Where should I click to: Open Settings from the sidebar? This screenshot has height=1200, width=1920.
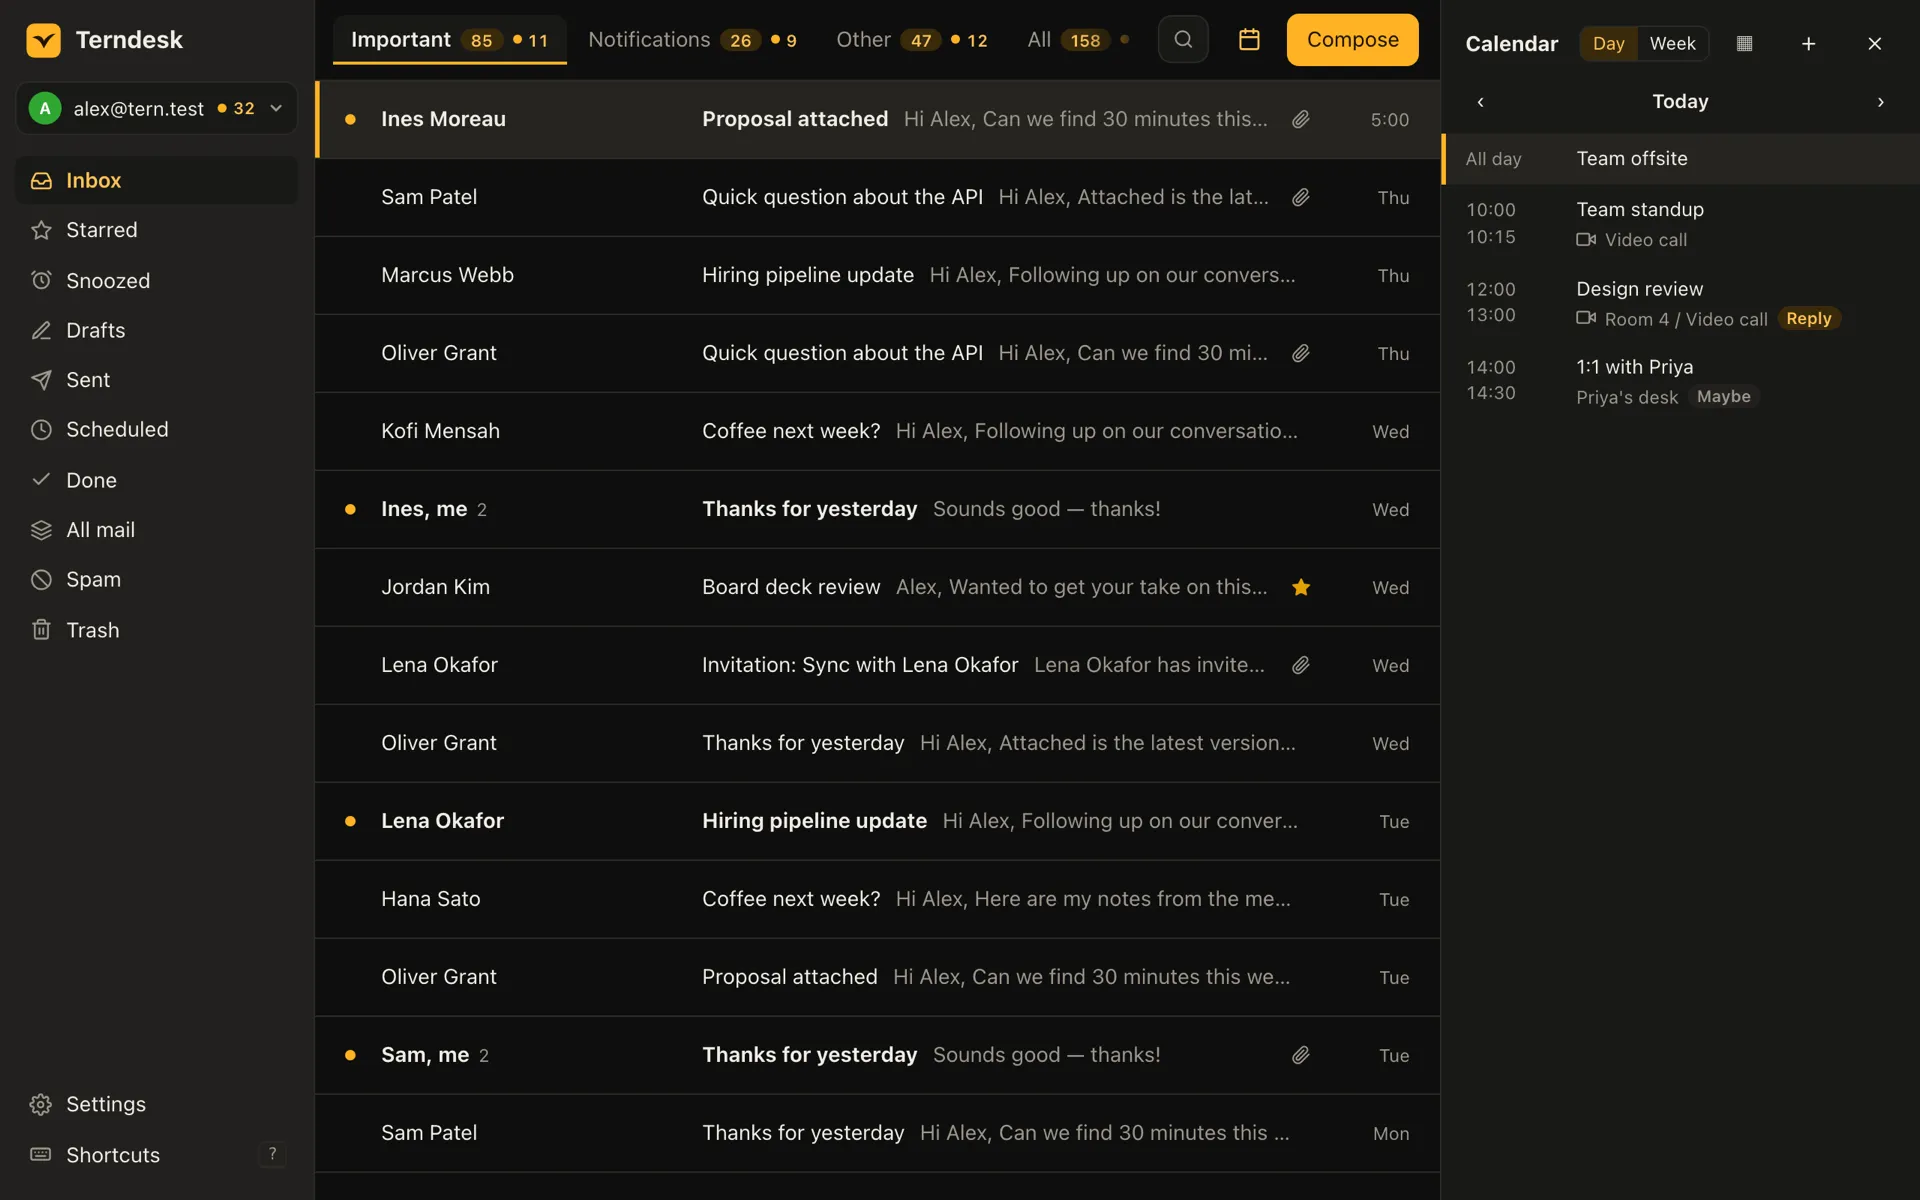click(157, 1104)
